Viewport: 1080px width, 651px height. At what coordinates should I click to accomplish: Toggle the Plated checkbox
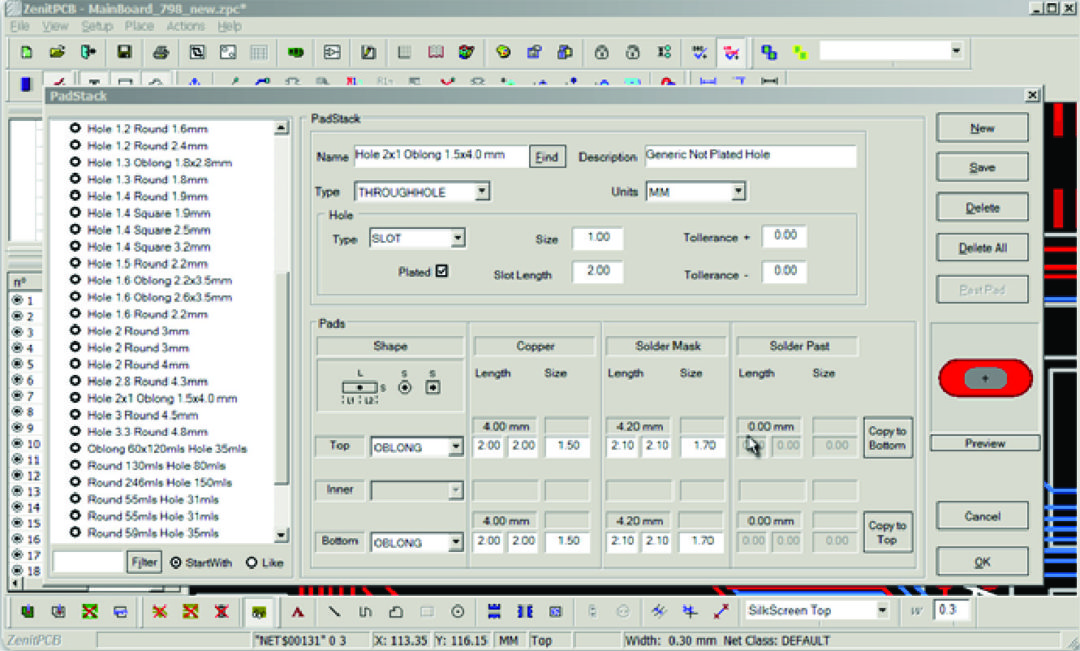coord(441,271)
